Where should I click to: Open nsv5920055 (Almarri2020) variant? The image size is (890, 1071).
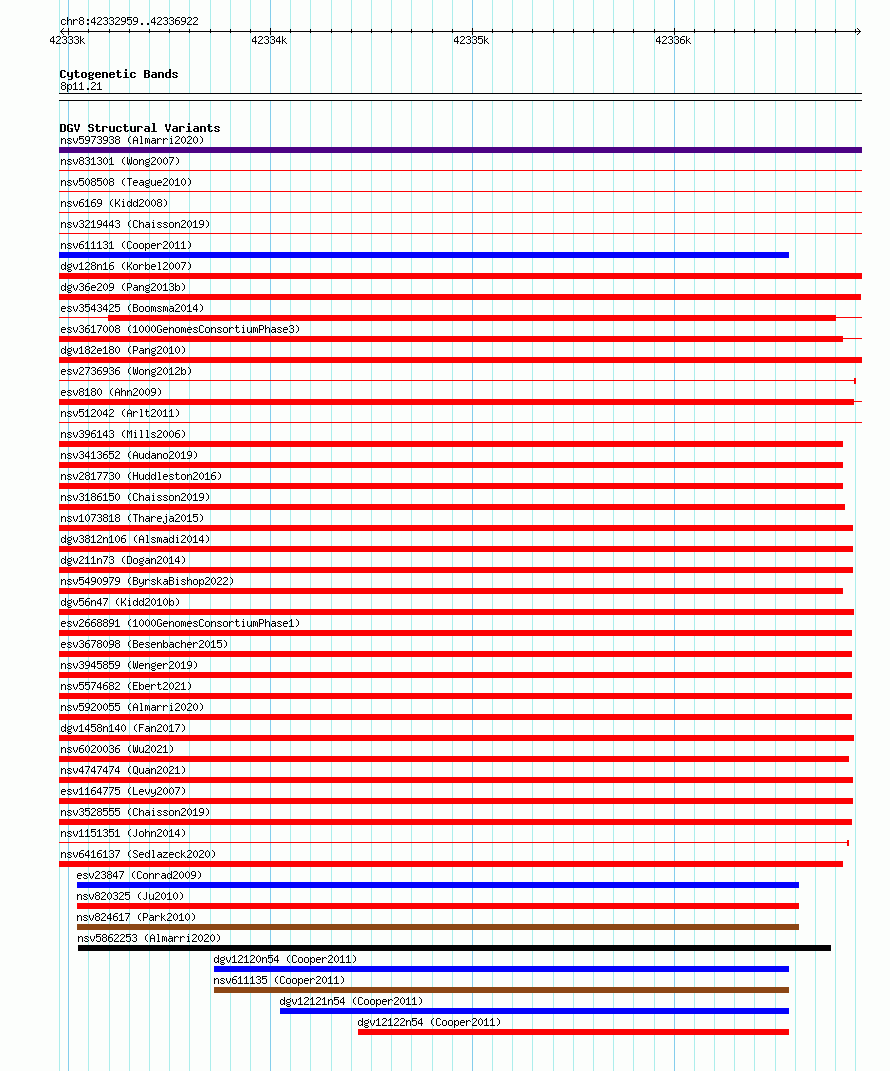tap(132, 708)
